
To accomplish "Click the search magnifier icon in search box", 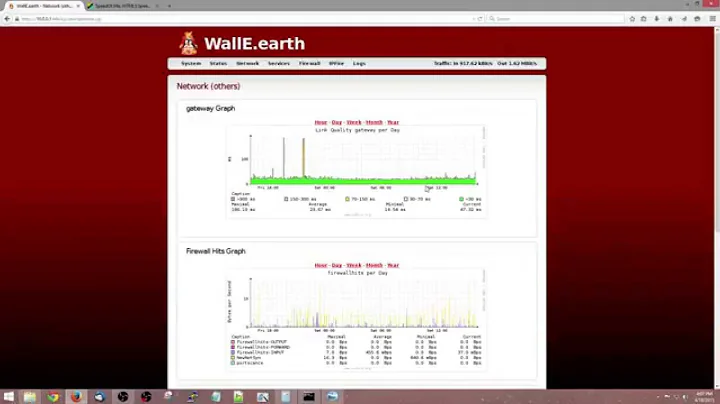I will 492,19.
